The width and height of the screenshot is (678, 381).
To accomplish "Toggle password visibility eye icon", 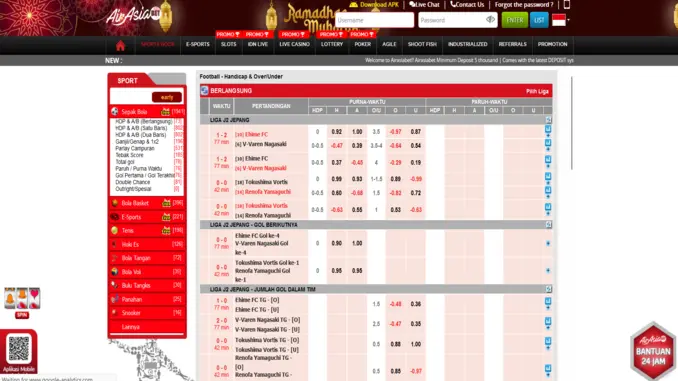I will tap(490, 19).
